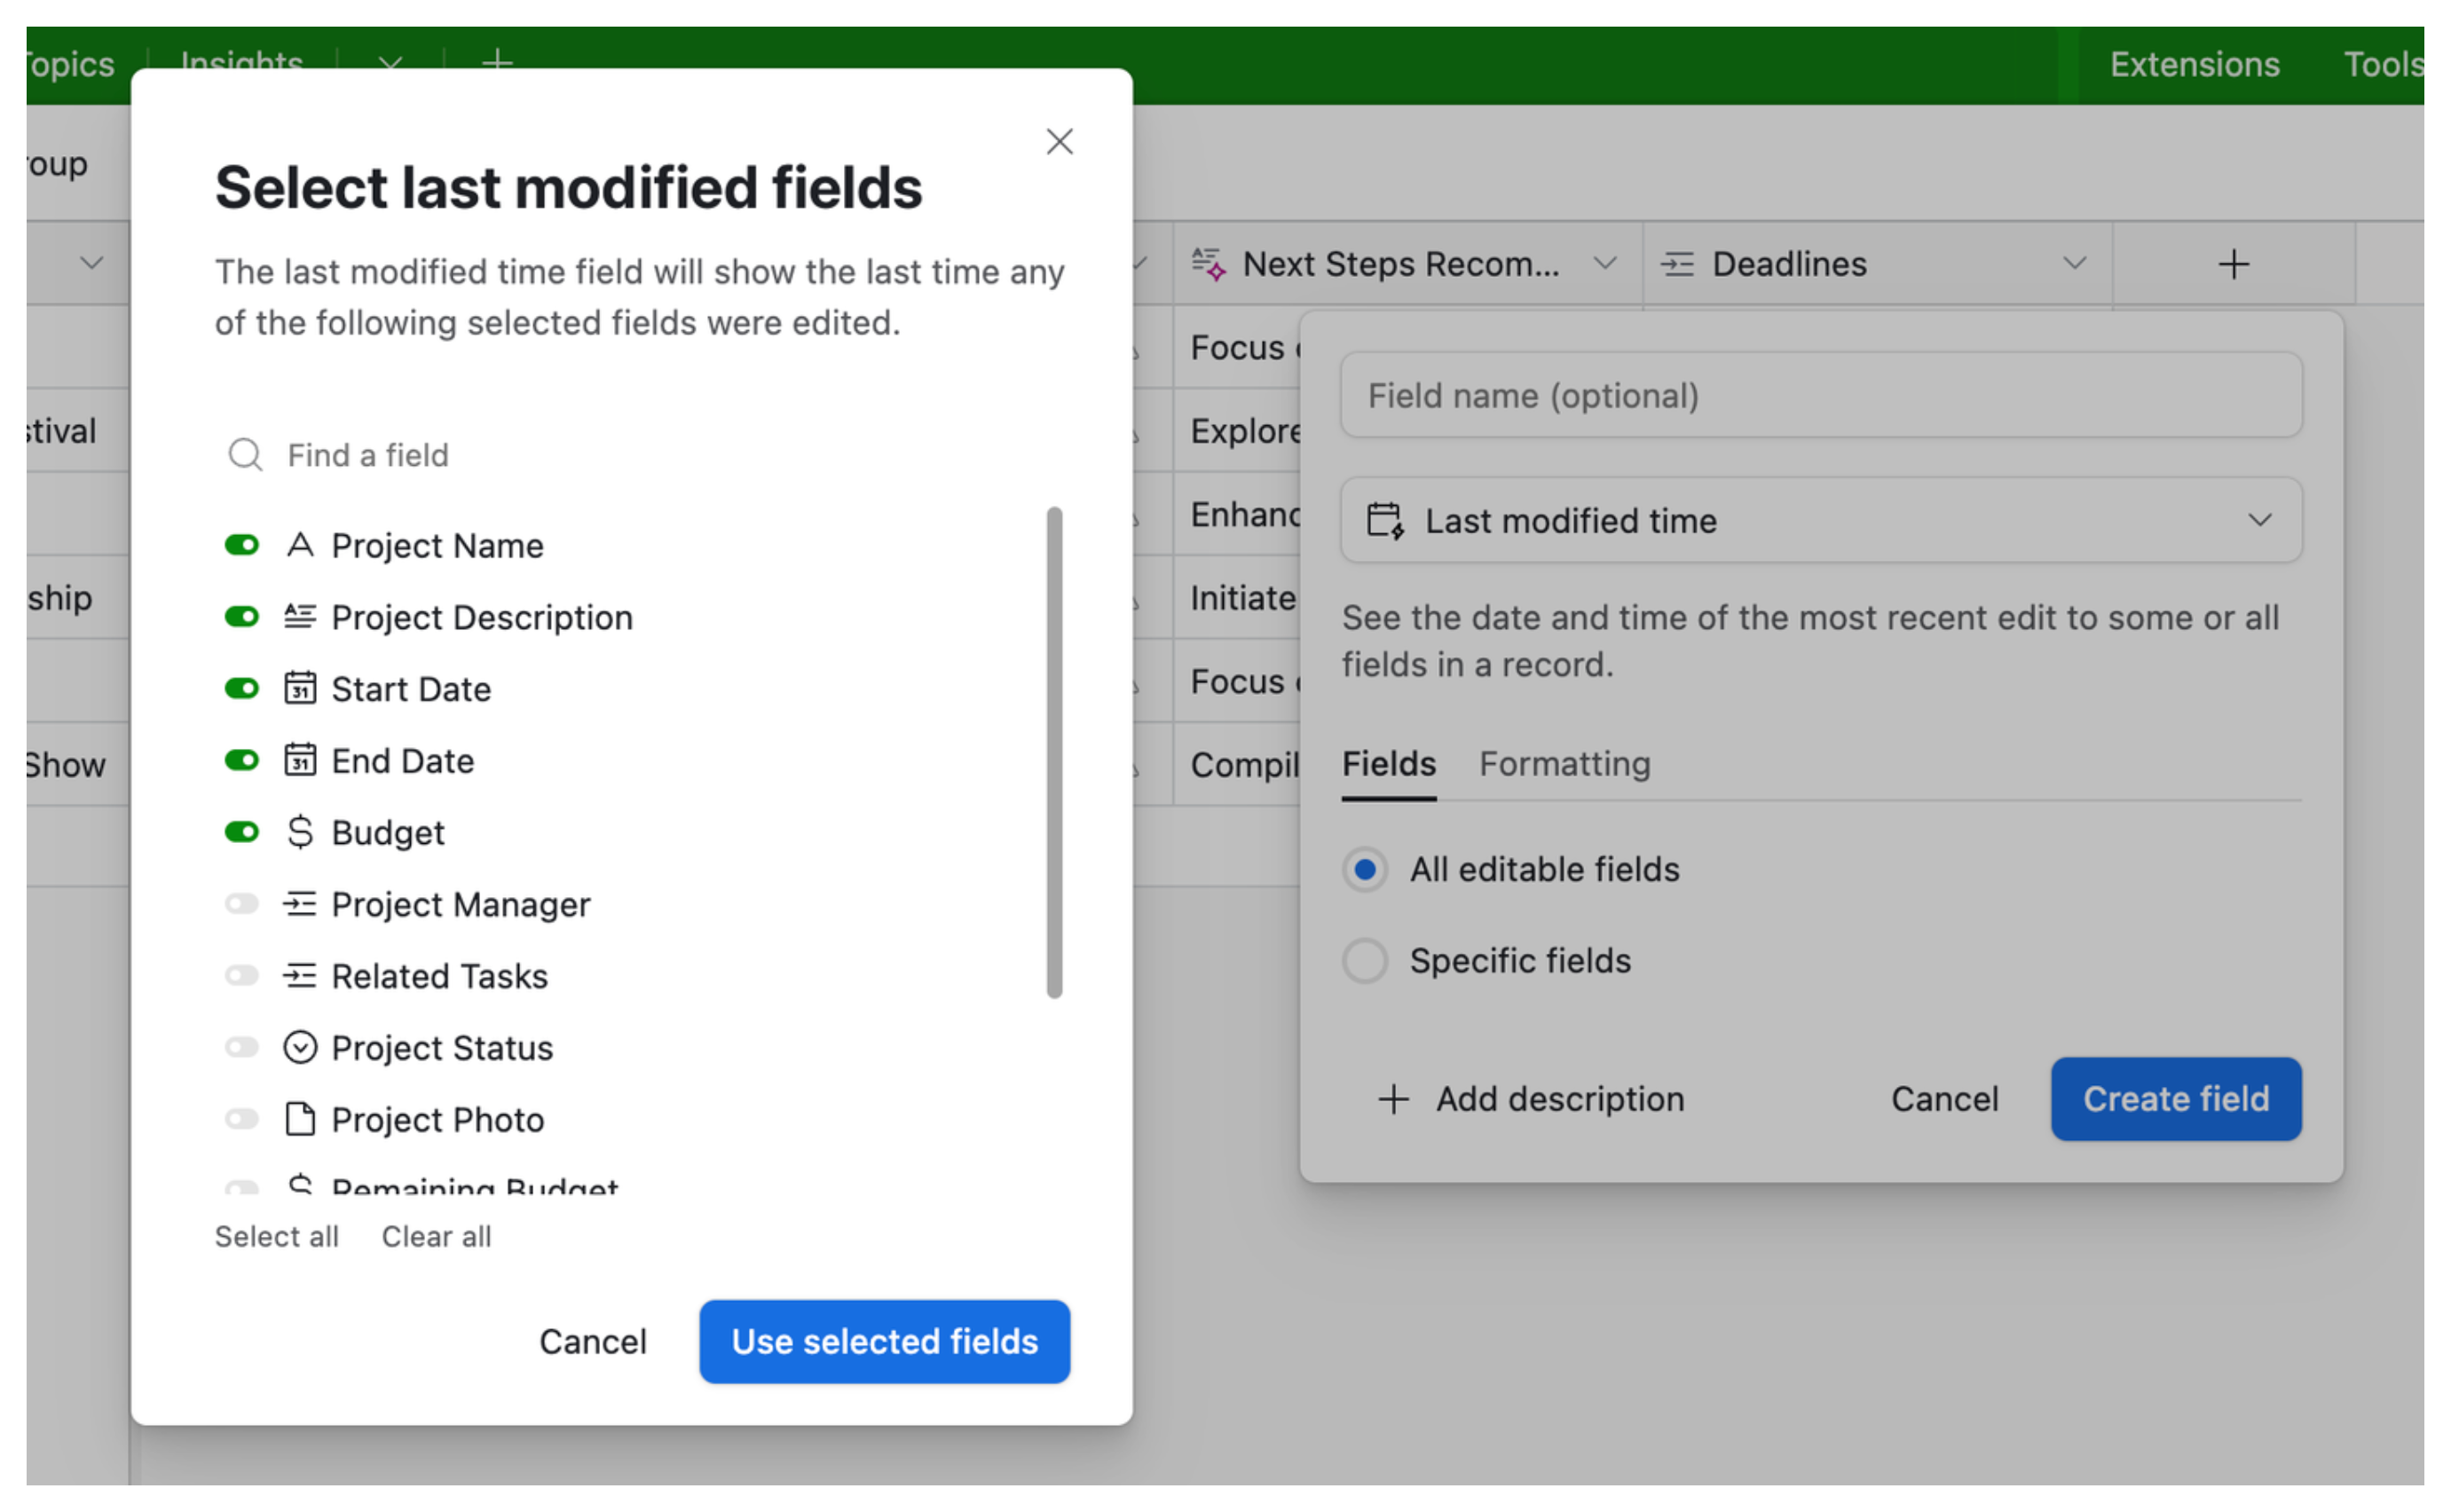This screenshot has height=1512, width=2451.
Task: Select the Specific fields radio button
Action: tap(1364, 960)
